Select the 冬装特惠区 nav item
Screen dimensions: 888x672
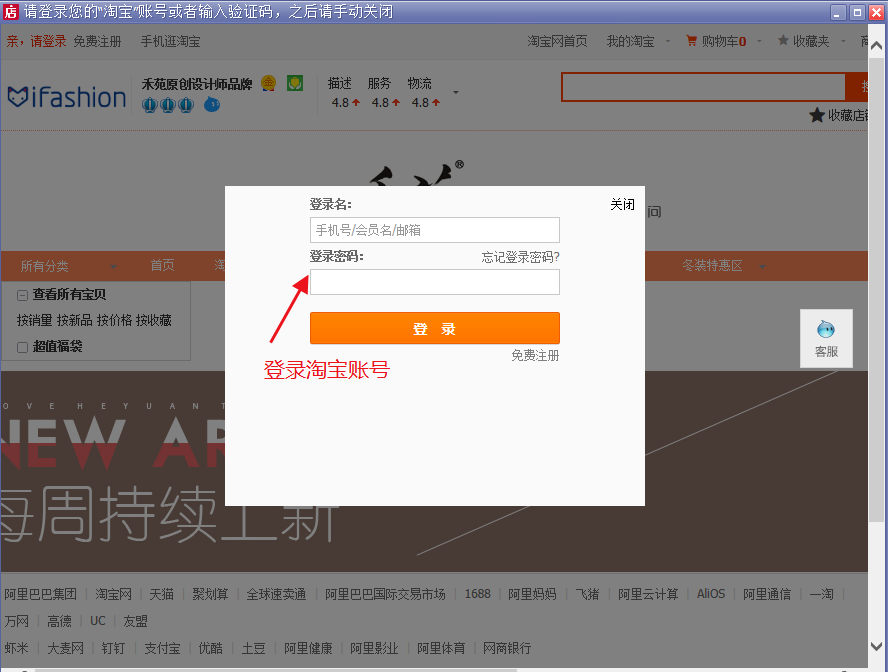click(x=712, y=266)
